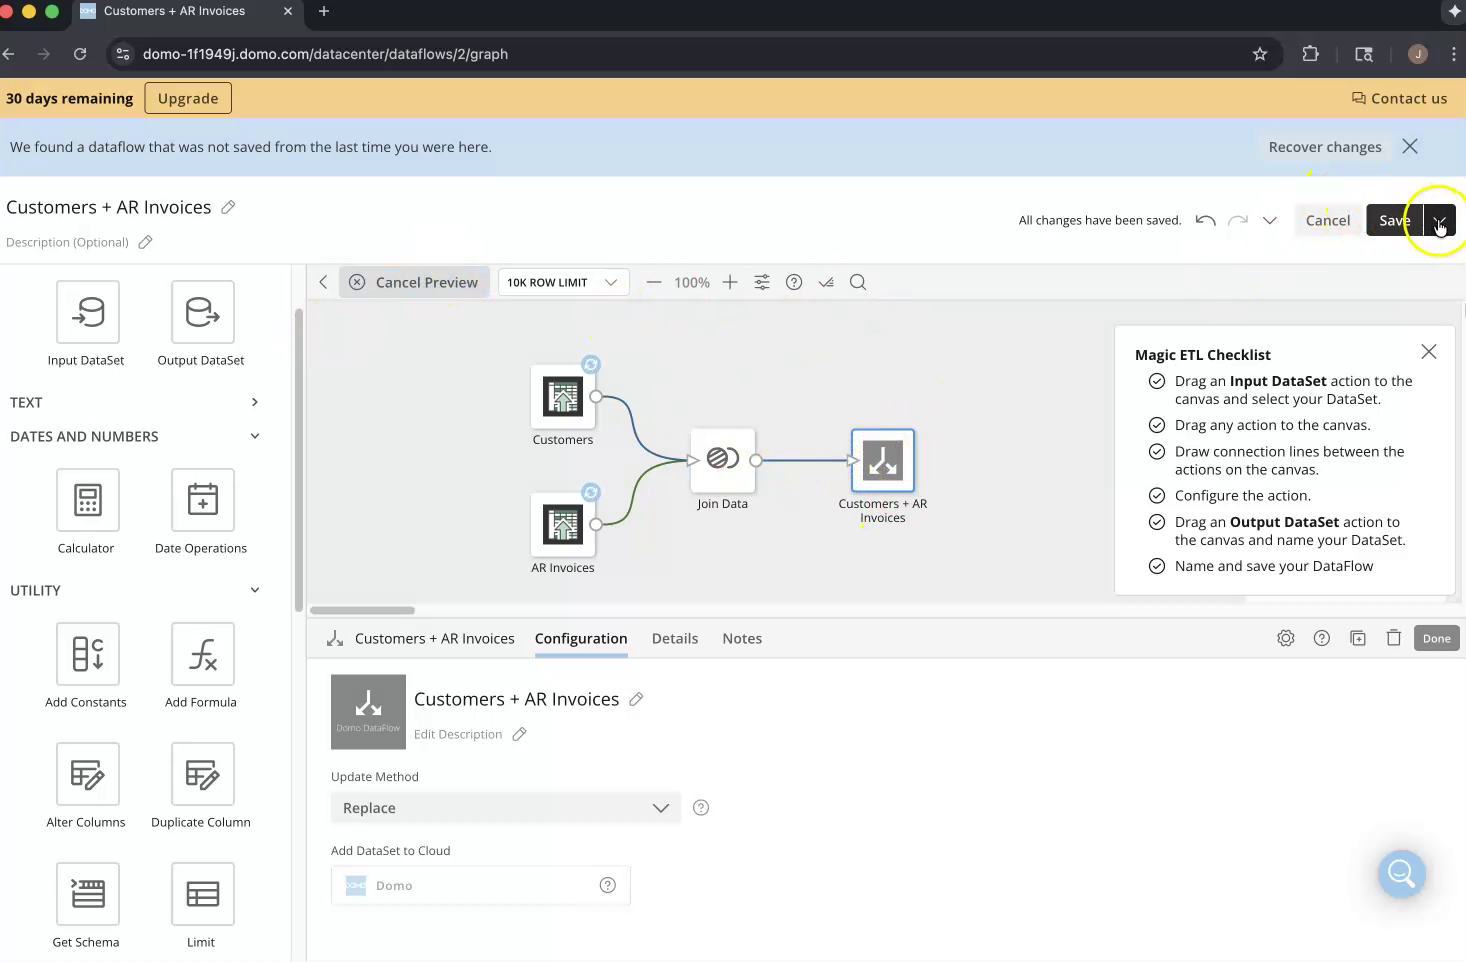This screenshot has height=962, width=1466.
Task: Select the Join Data node
Action: (x=722, y=460)
